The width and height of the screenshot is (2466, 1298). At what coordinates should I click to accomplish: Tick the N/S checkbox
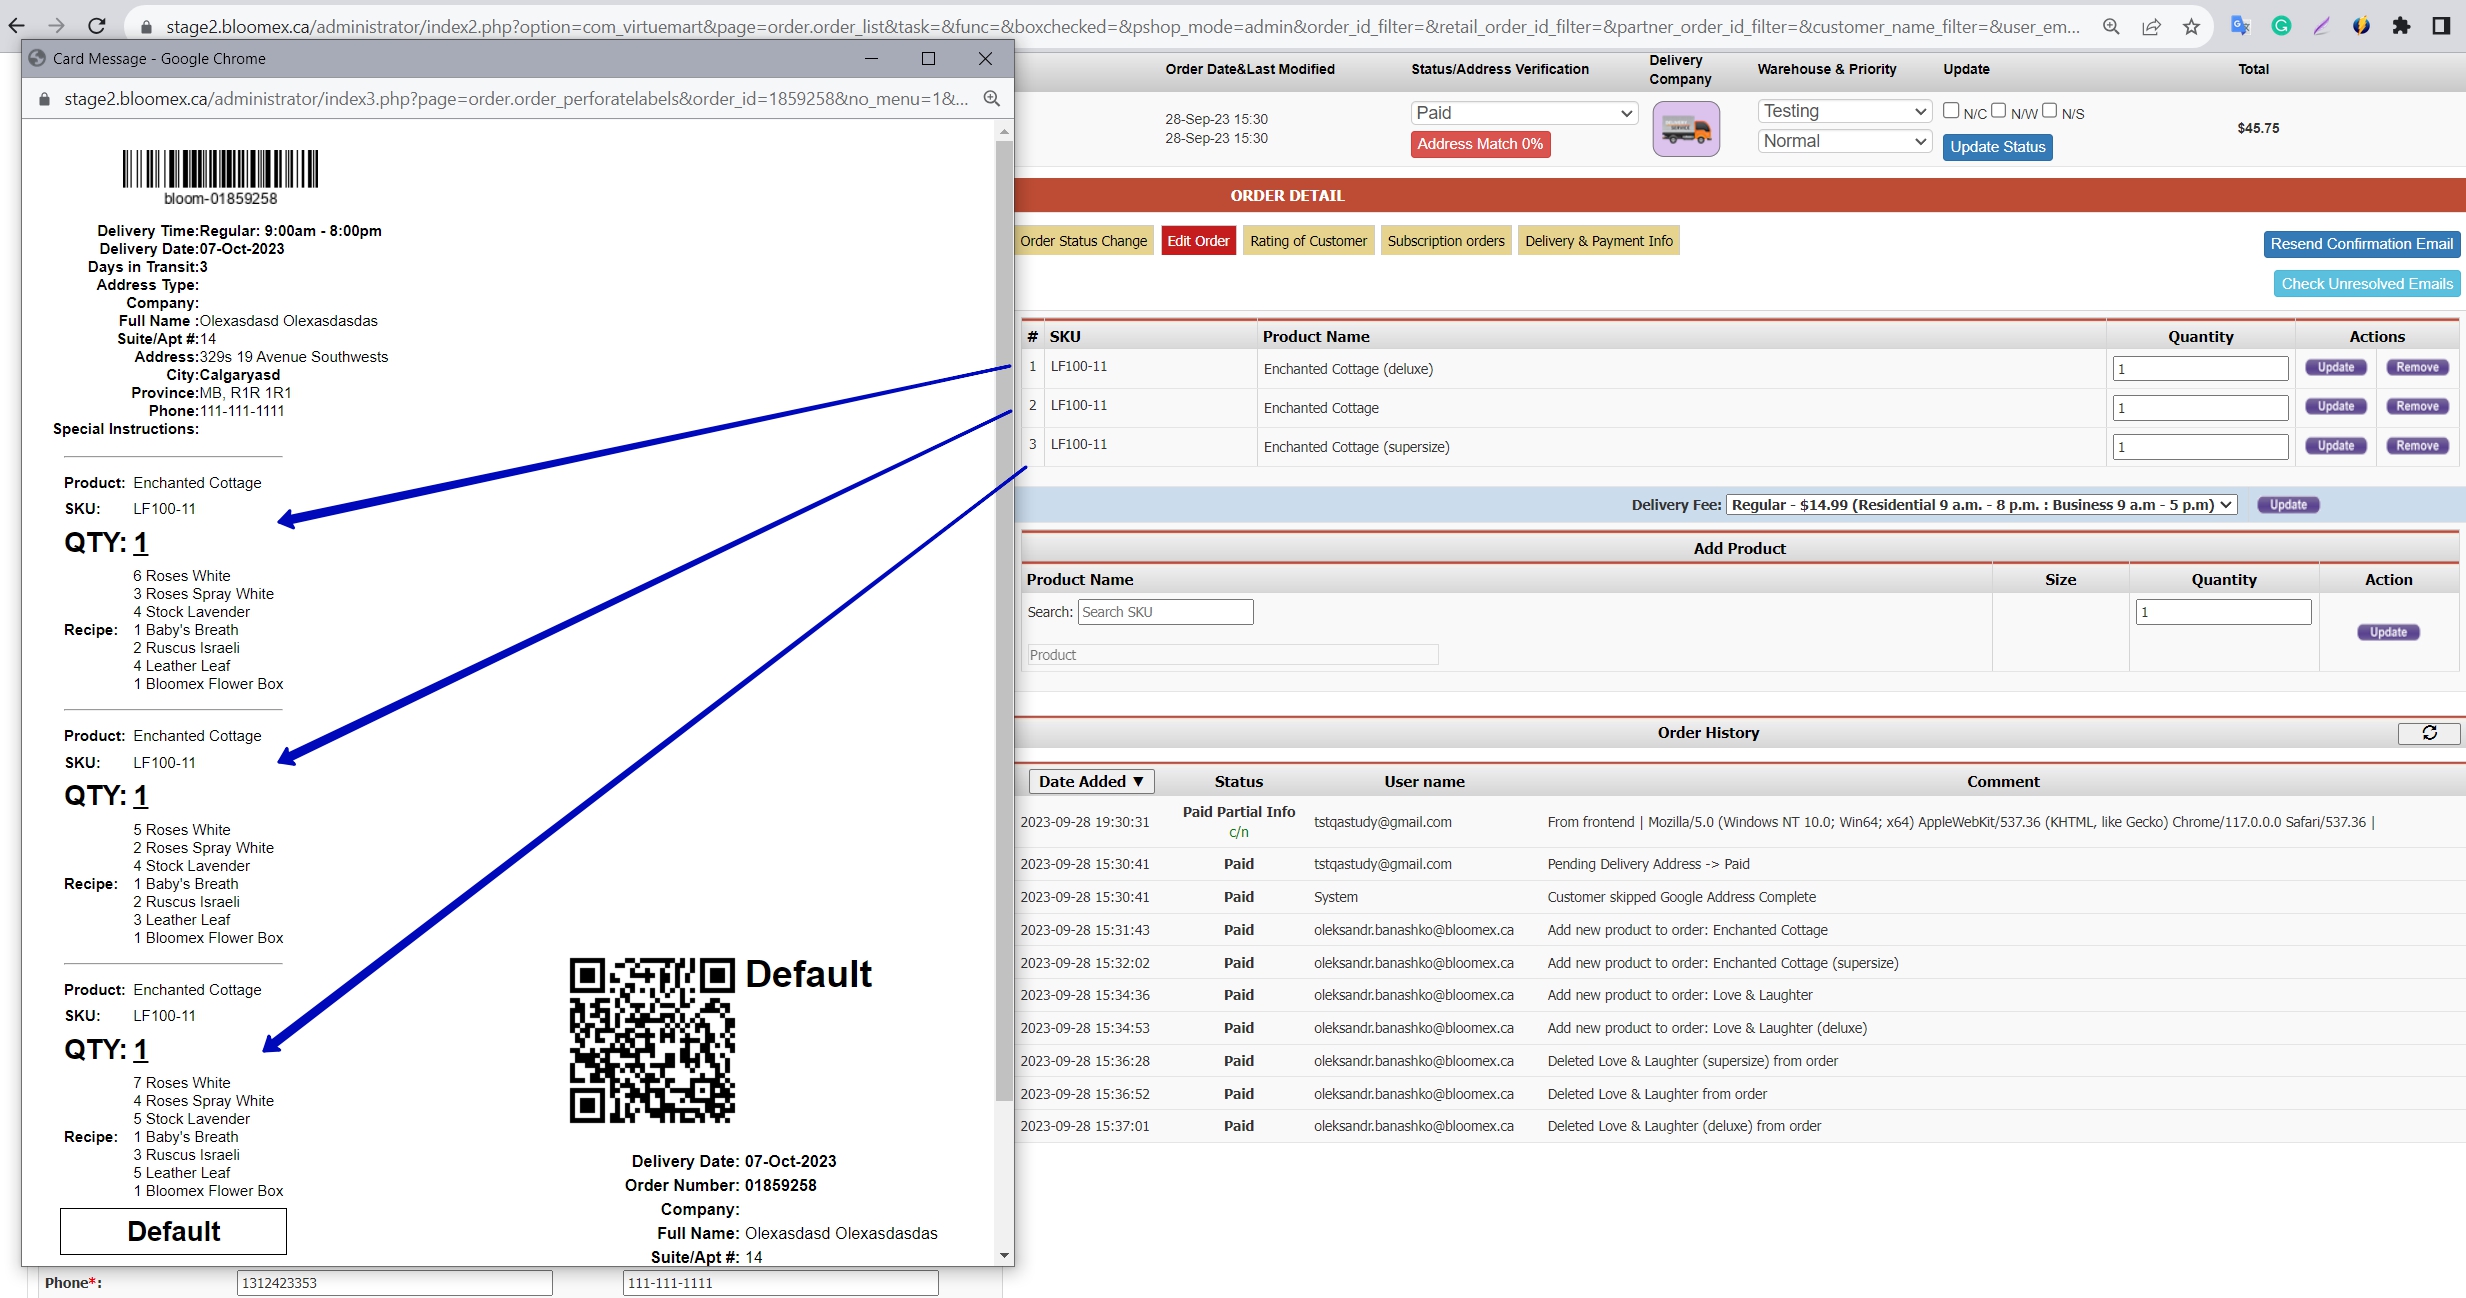pos(2049,111)
